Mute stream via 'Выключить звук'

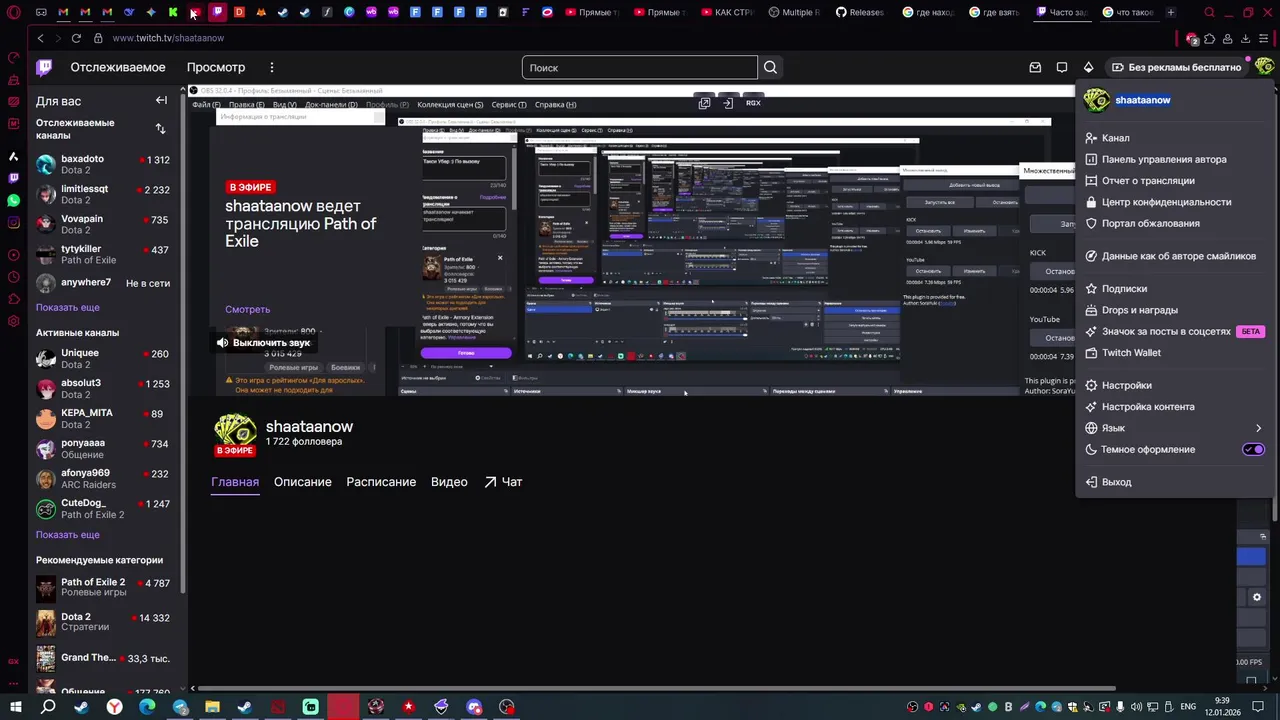(x=263, y=342)
